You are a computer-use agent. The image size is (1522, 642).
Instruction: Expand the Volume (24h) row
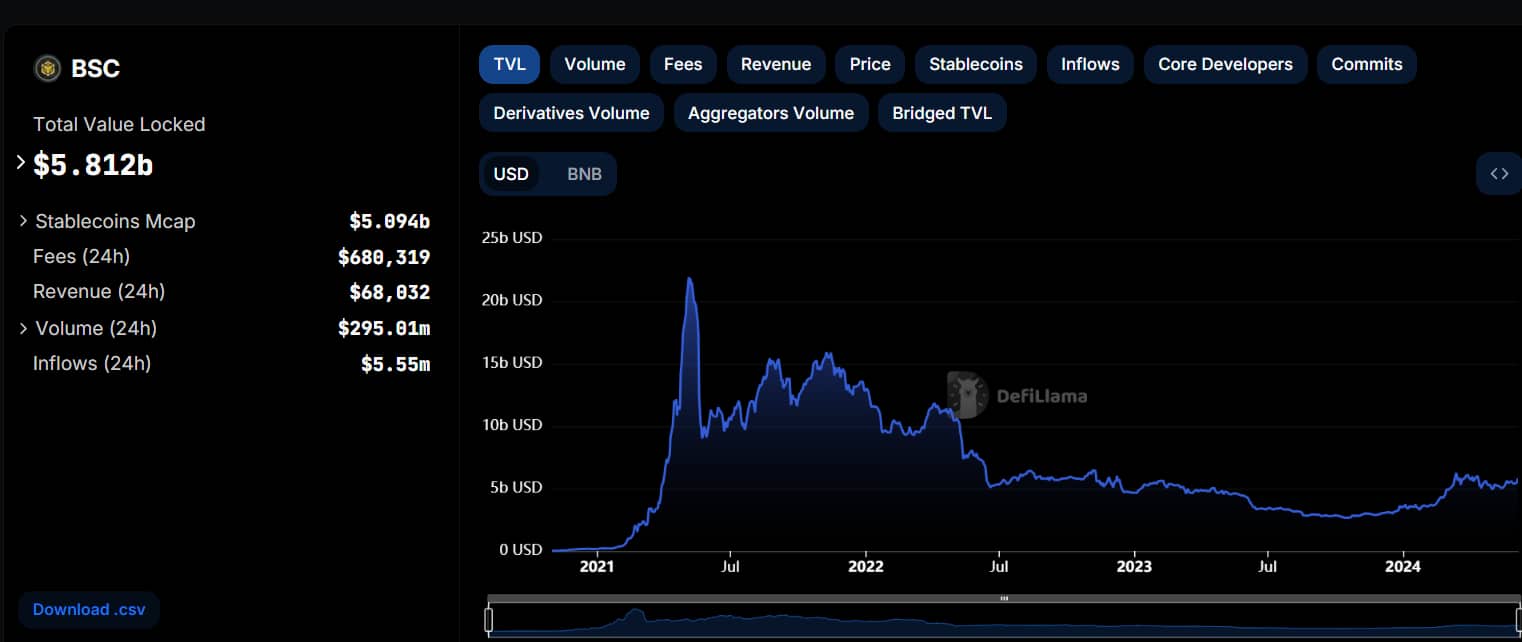tap(24, 328)
